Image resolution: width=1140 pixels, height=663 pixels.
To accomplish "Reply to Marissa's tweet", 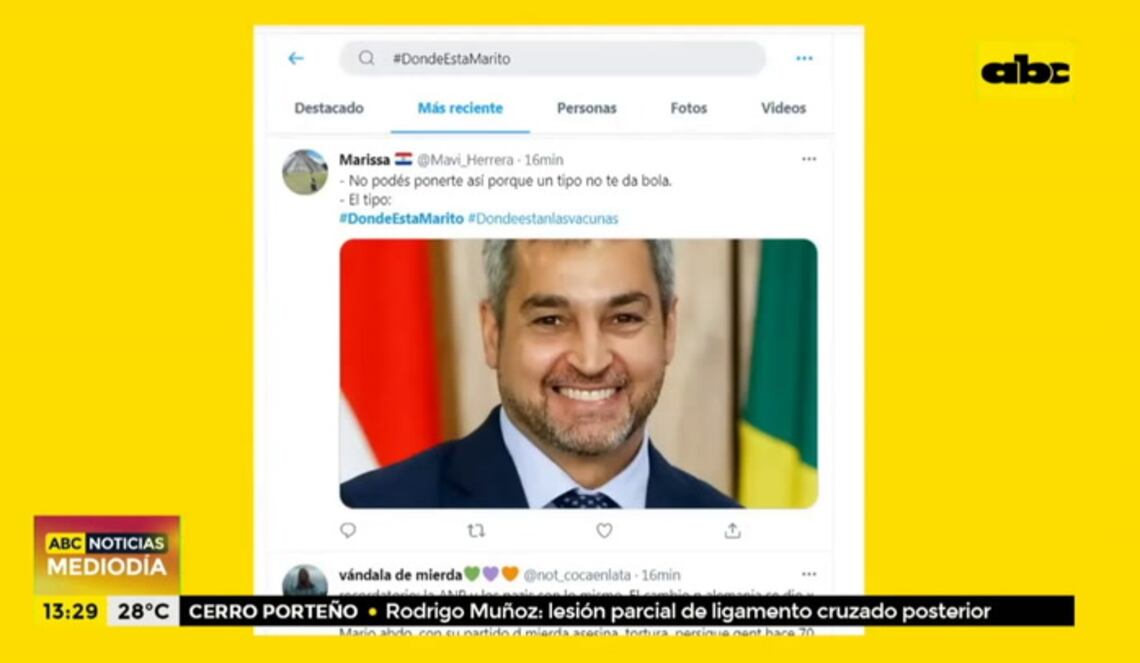I will pos(348,530).
